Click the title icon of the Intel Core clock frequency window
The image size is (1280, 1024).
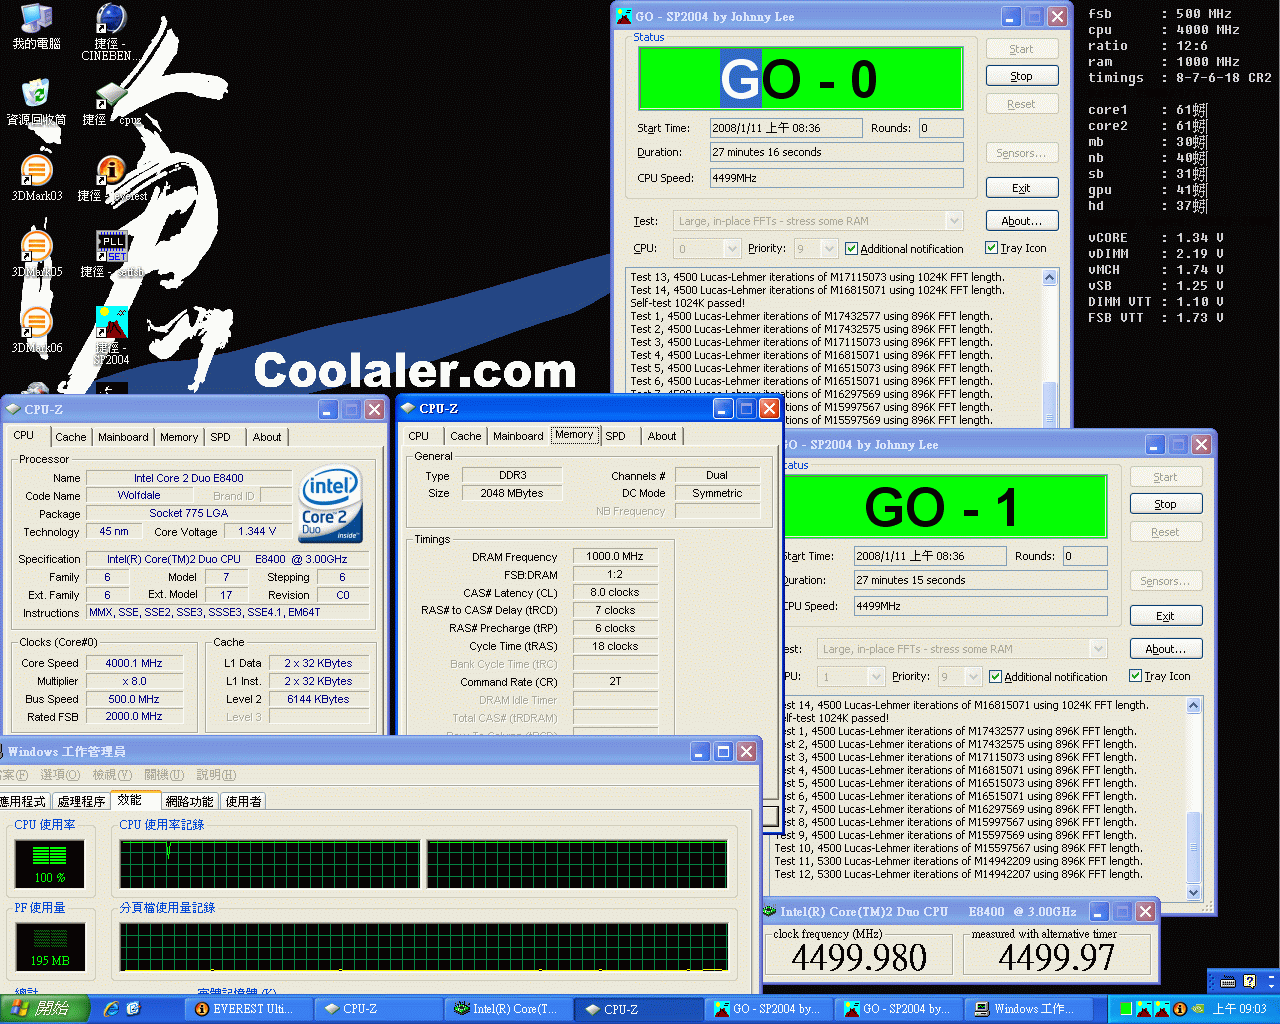pos(769,911)
